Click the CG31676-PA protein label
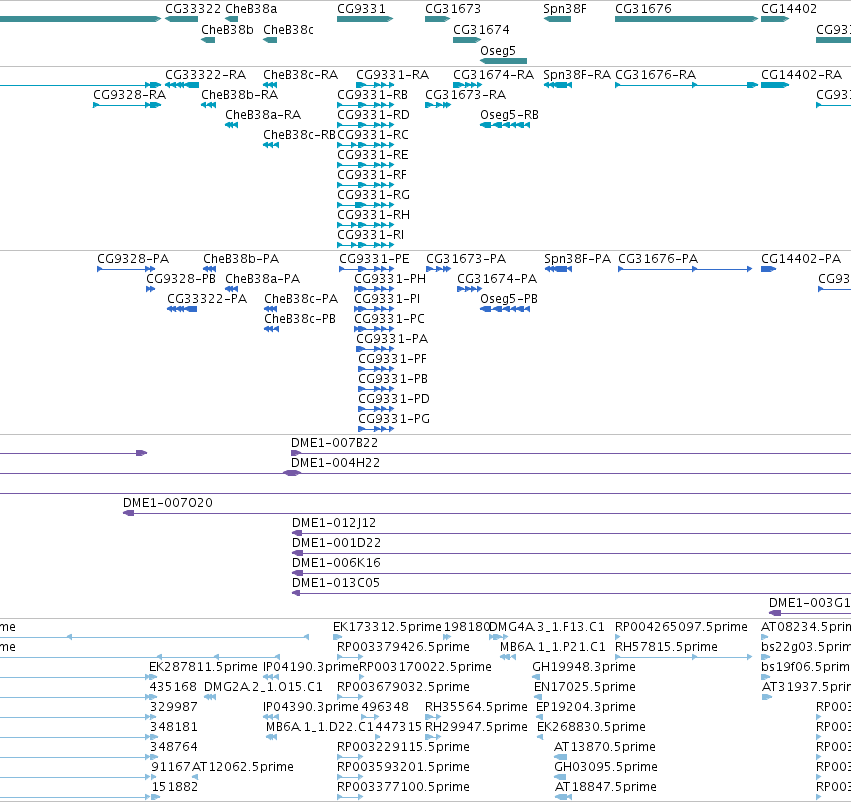The width and height of the screenshot is (851, 802). 658,259
